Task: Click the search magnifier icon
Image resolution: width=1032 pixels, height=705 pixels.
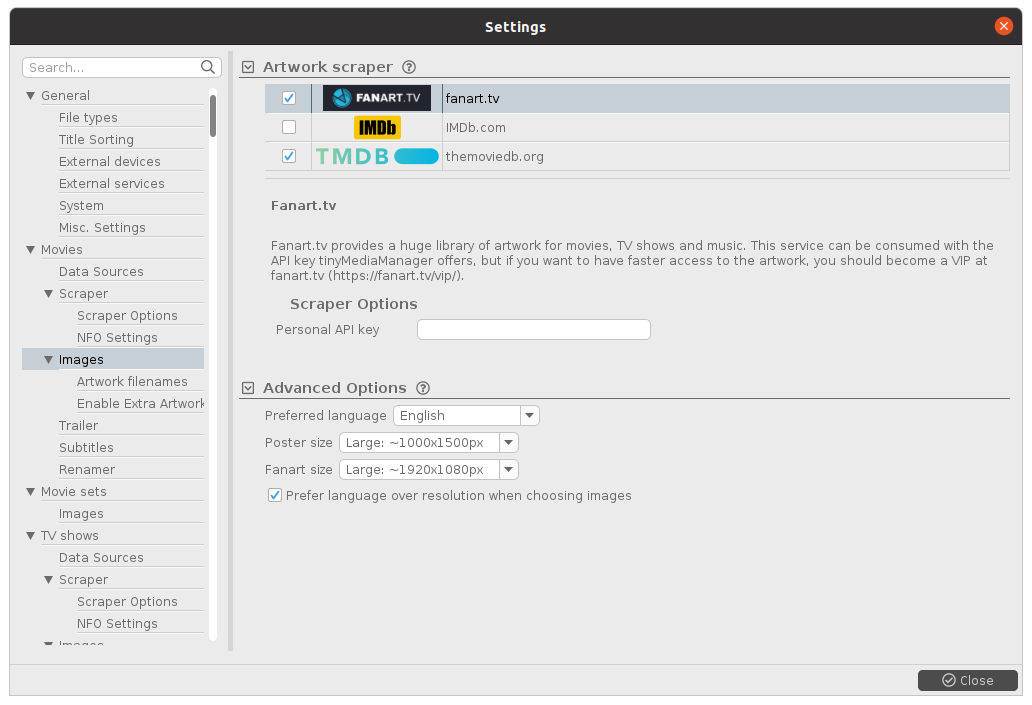Action: point(208,68)
